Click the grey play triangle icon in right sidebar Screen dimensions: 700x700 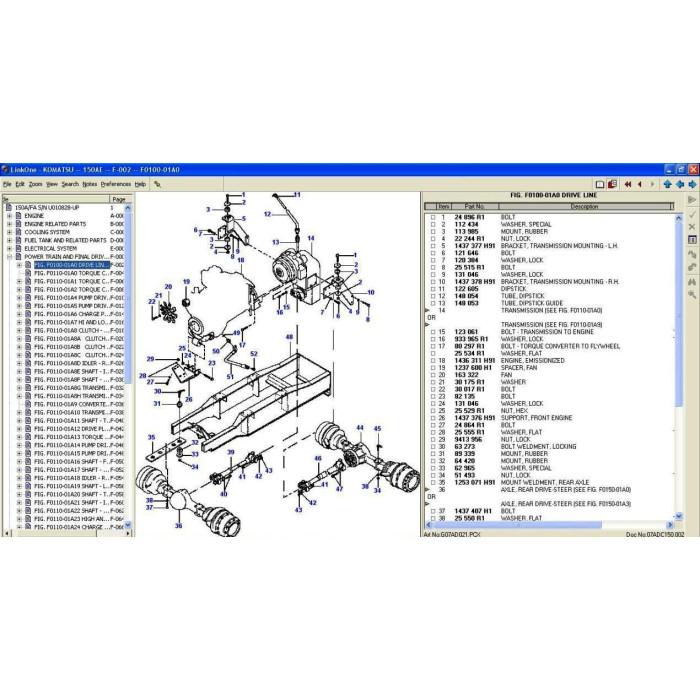click(x=692, y=200)
